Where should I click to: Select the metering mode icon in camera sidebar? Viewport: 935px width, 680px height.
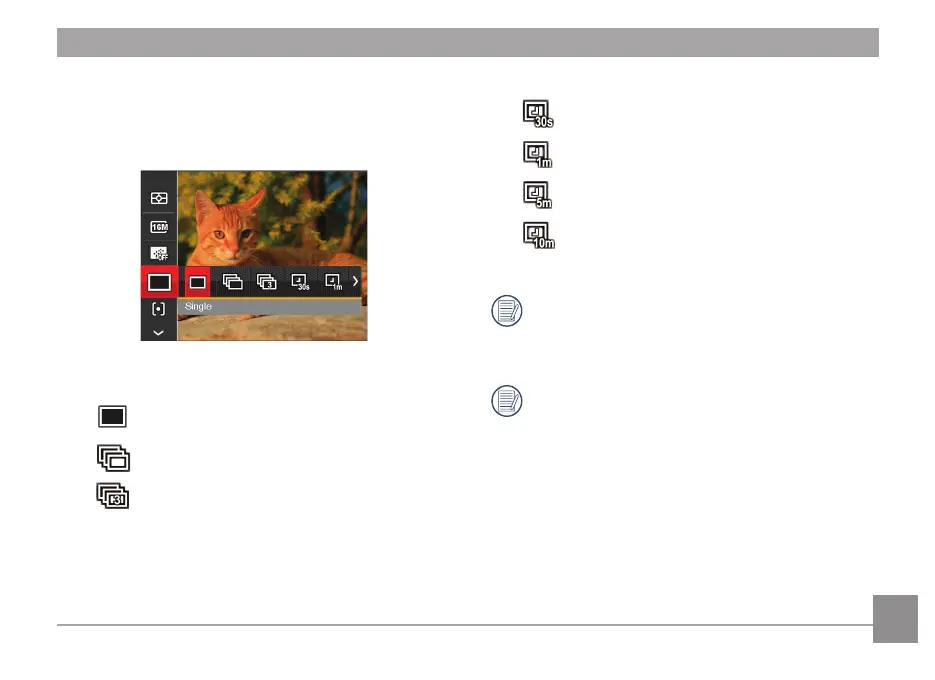click(159, 198)
